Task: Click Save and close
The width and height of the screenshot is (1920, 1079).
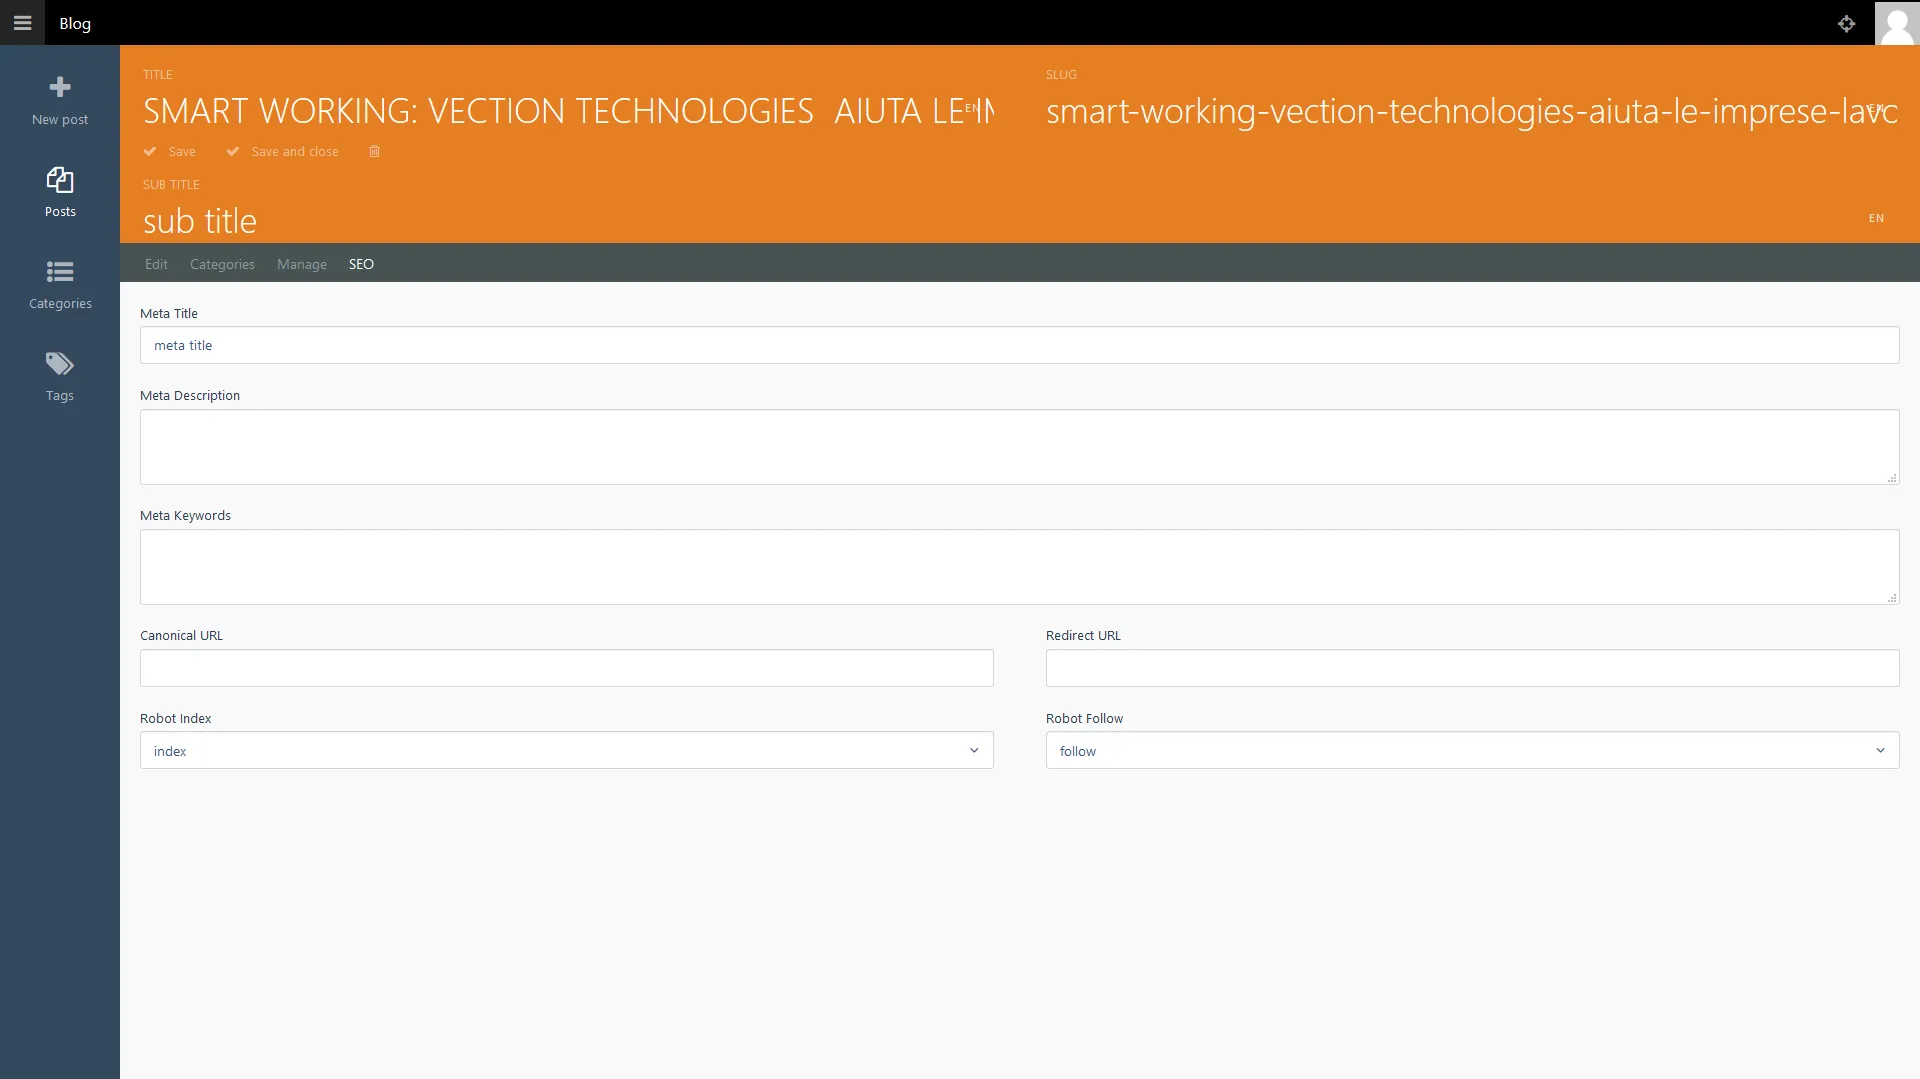Action: 283,151
